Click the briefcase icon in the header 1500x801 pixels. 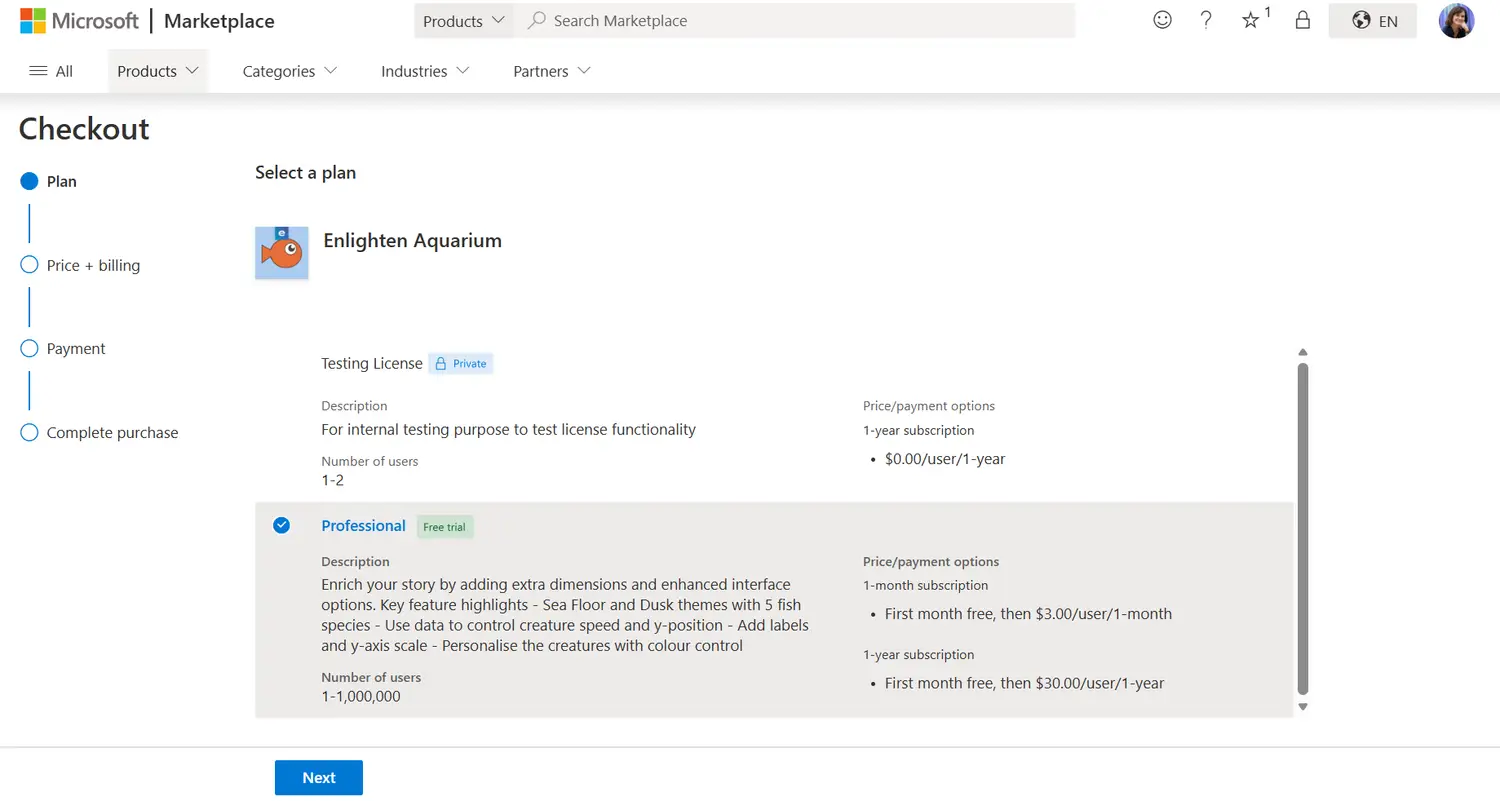pyautogui.click(x=1302, y=20)
